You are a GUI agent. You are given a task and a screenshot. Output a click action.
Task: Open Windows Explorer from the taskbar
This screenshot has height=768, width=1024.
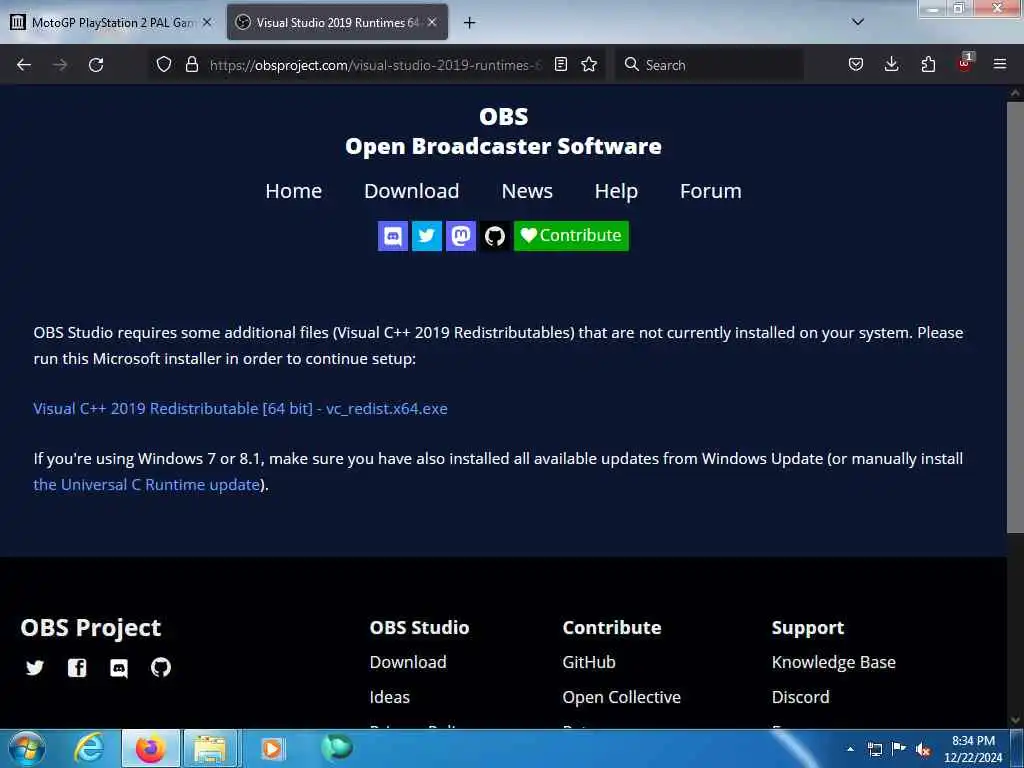(210, 748)
